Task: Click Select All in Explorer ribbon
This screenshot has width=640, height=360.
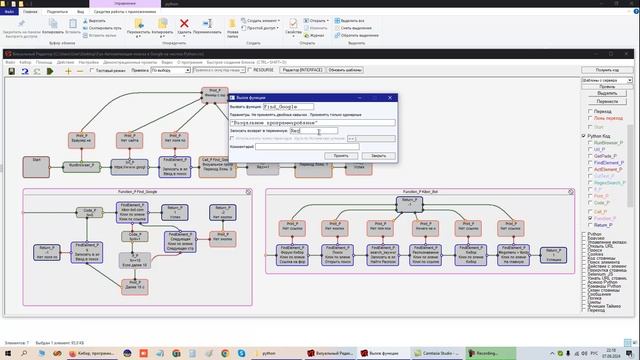Action: point(349,21)
